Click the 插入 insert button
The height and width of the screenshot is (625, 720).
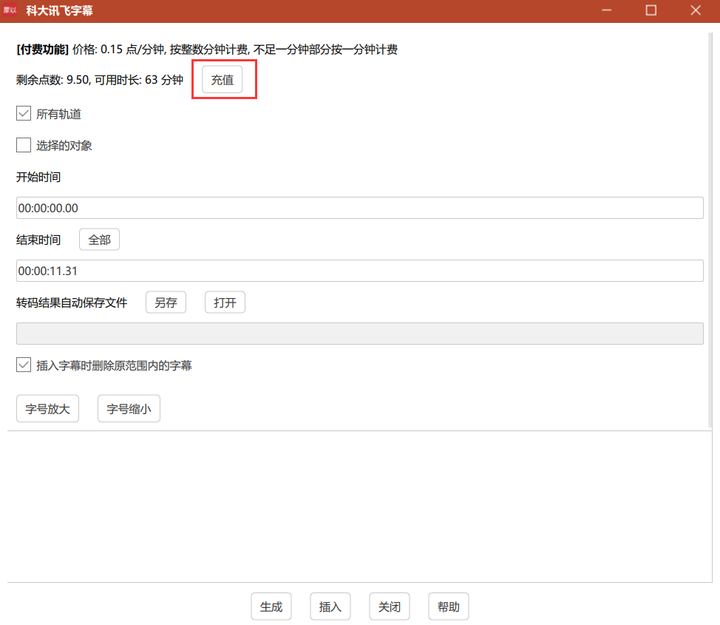click(x=331, y=607)
